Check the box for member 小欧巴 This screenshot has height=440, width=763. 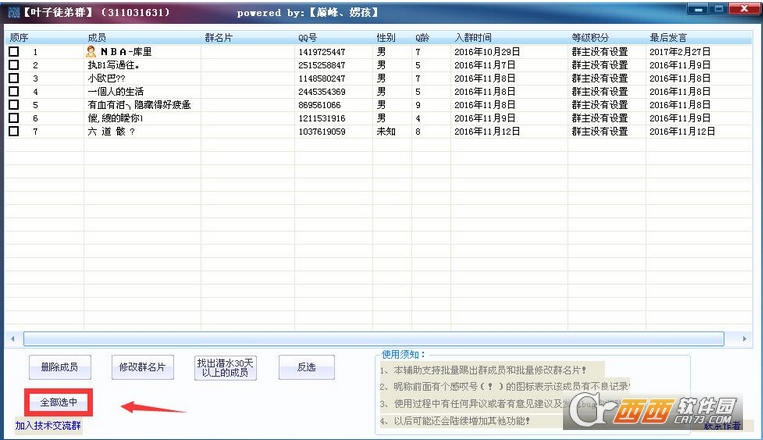pyautogui.click(x=14, y=78)
